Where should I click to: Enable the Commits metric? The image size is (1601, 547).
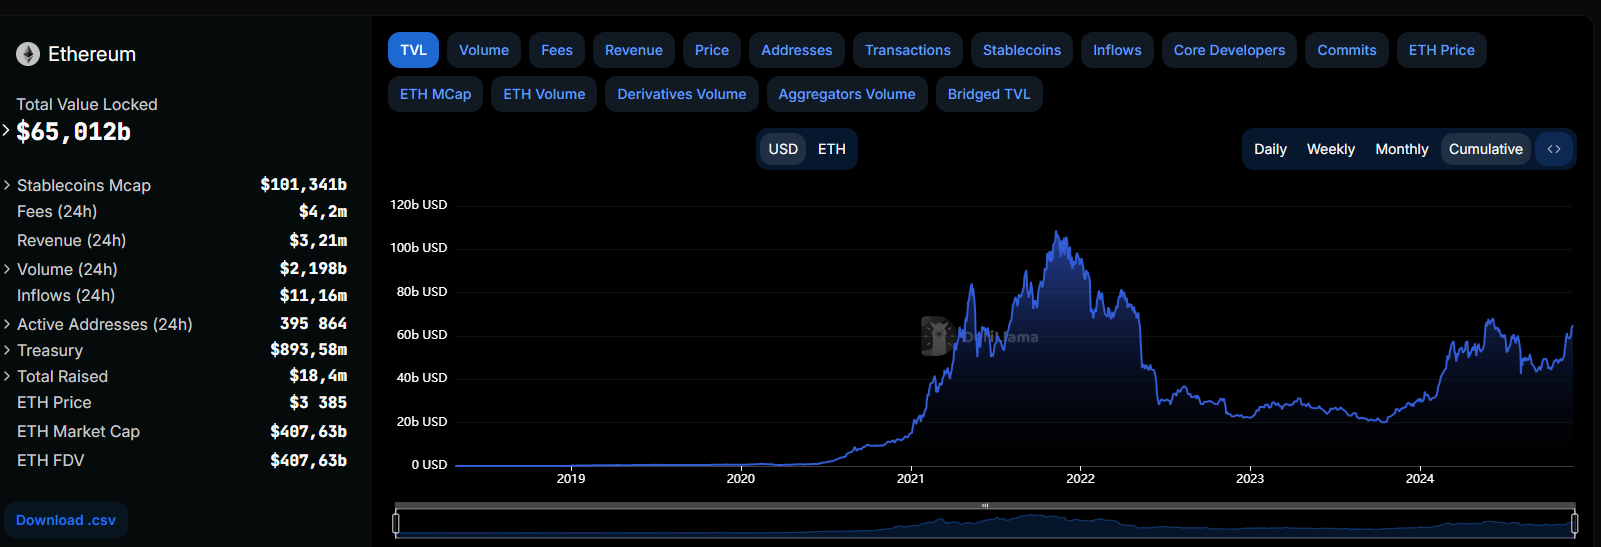(x=1347, y=50)
